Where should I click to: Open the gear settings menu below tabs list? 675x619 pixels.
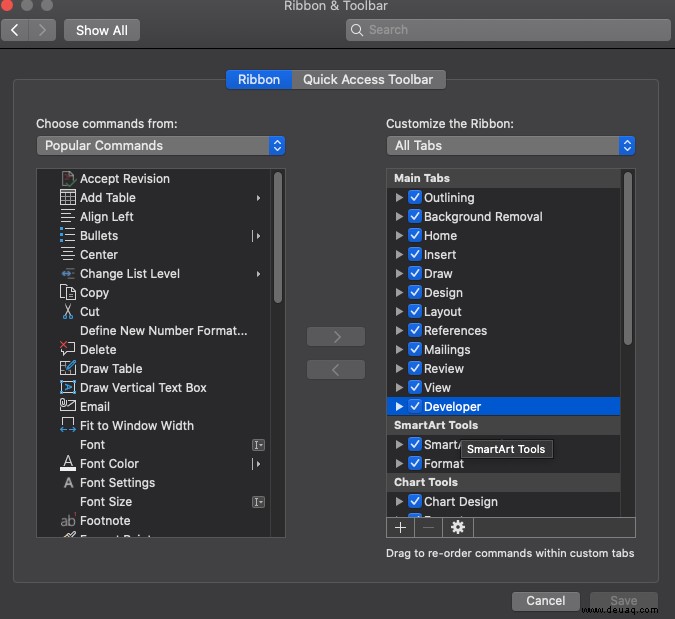(x=458, y=527)
